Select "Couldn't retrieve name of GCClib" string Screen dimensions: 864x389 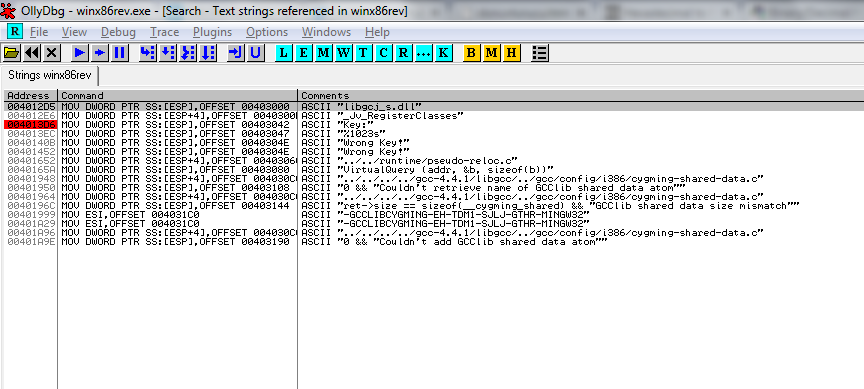point(511,188)
